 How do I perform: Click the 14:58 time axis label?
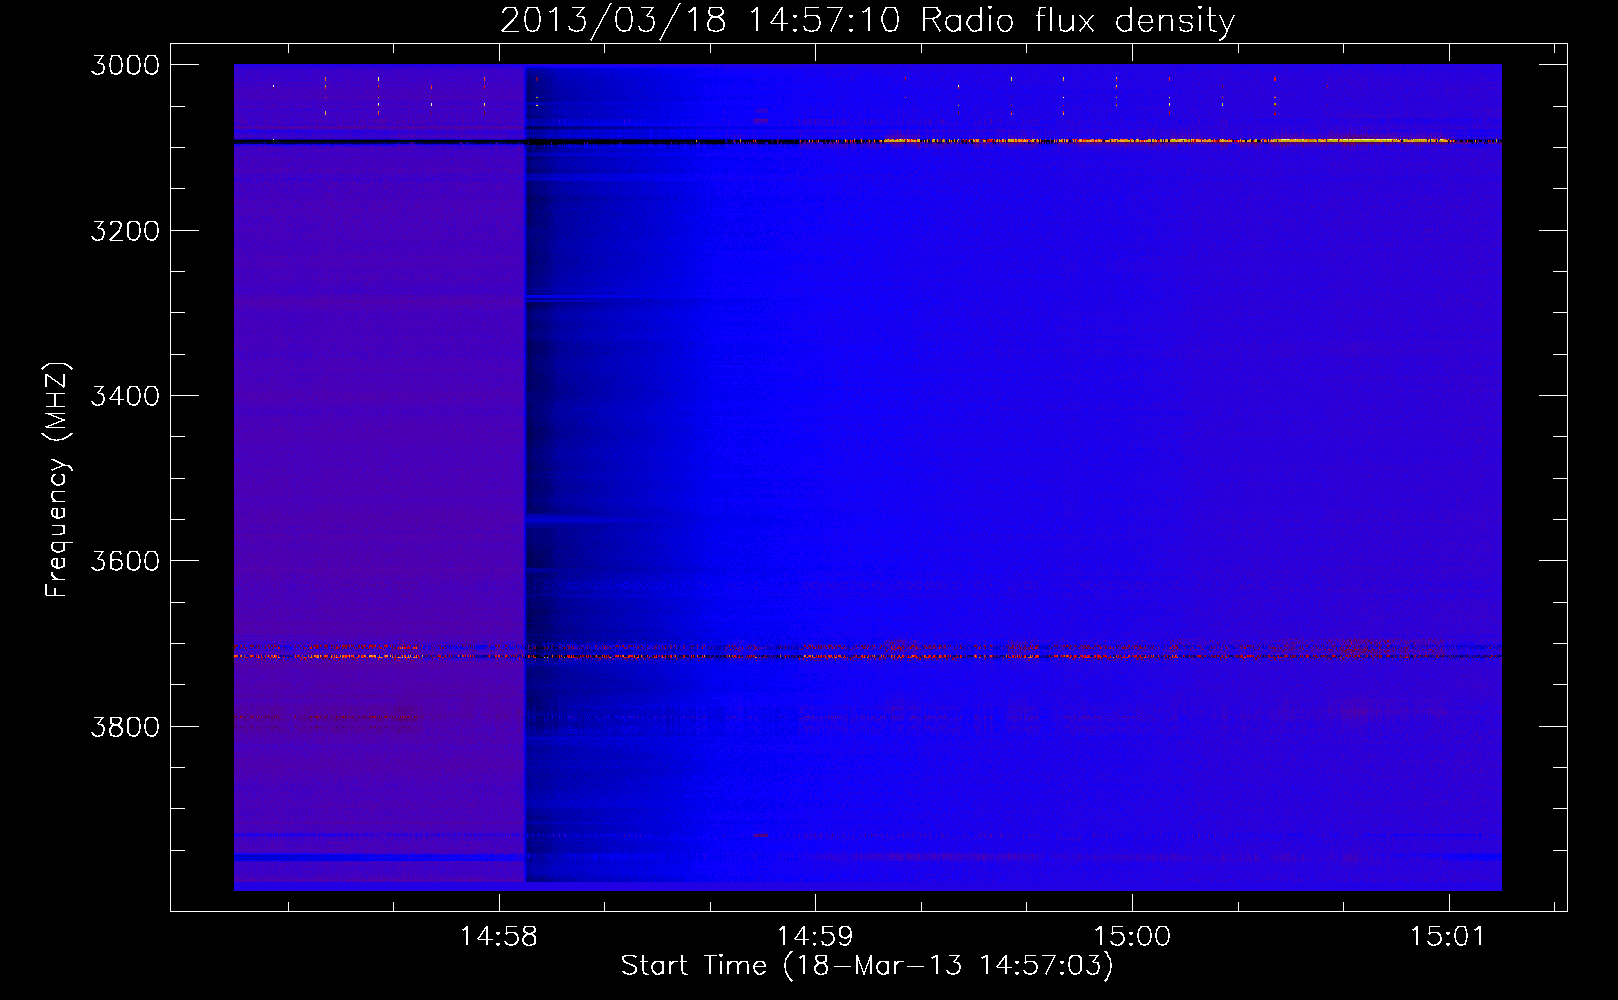[498, 937]
